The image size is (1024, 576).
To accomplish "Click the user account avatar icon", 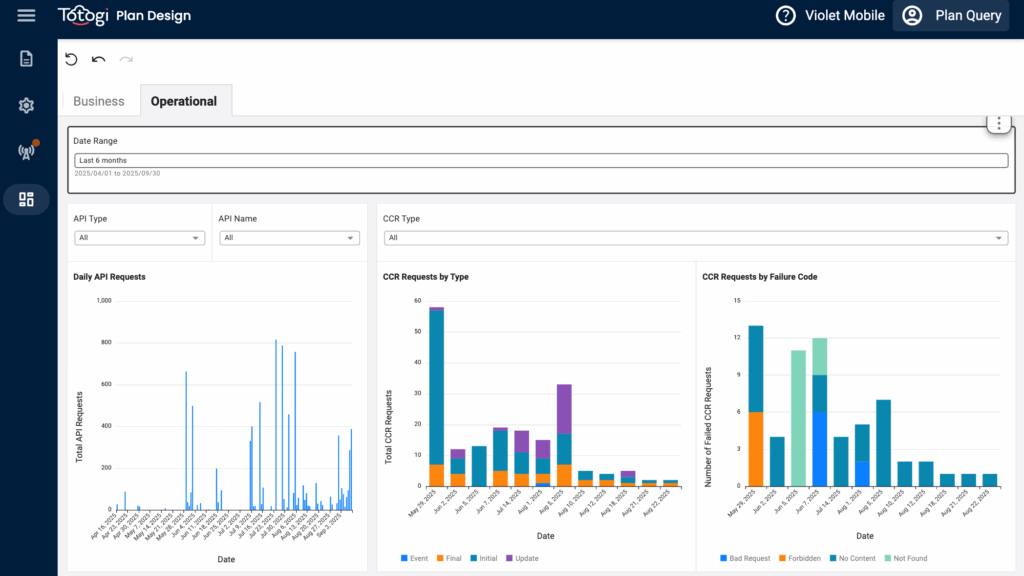I will 911,16.
